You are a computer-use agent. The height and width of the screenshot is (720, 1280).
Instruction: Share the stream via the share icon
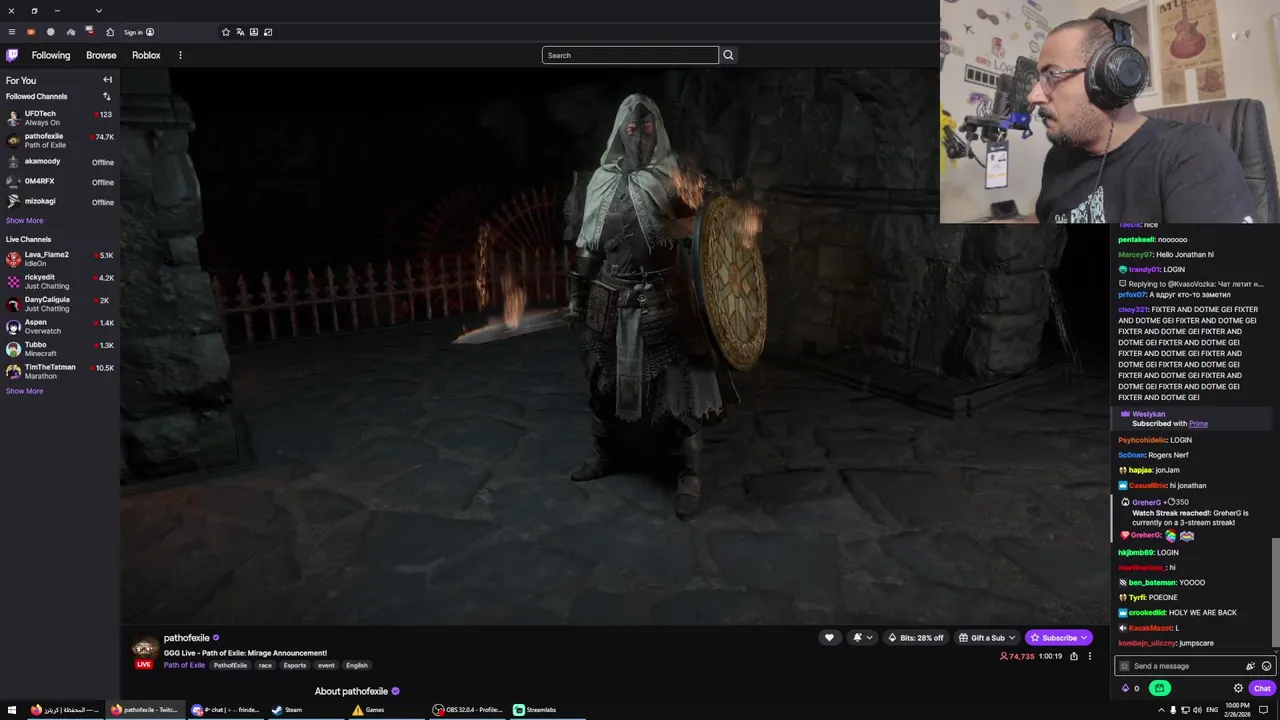(1074, 656)
